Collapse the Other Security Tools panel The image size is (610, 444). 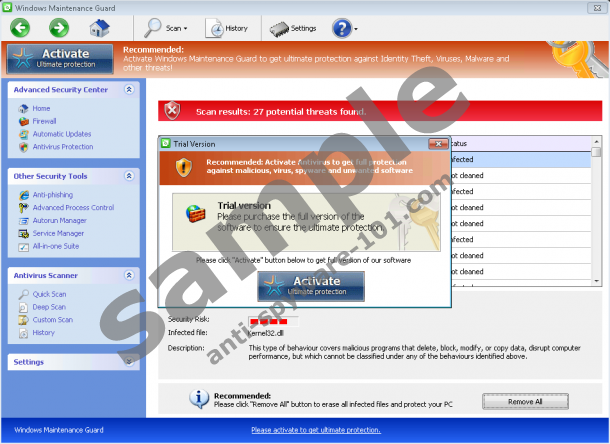pyautogui.click(x=128, y=176)
